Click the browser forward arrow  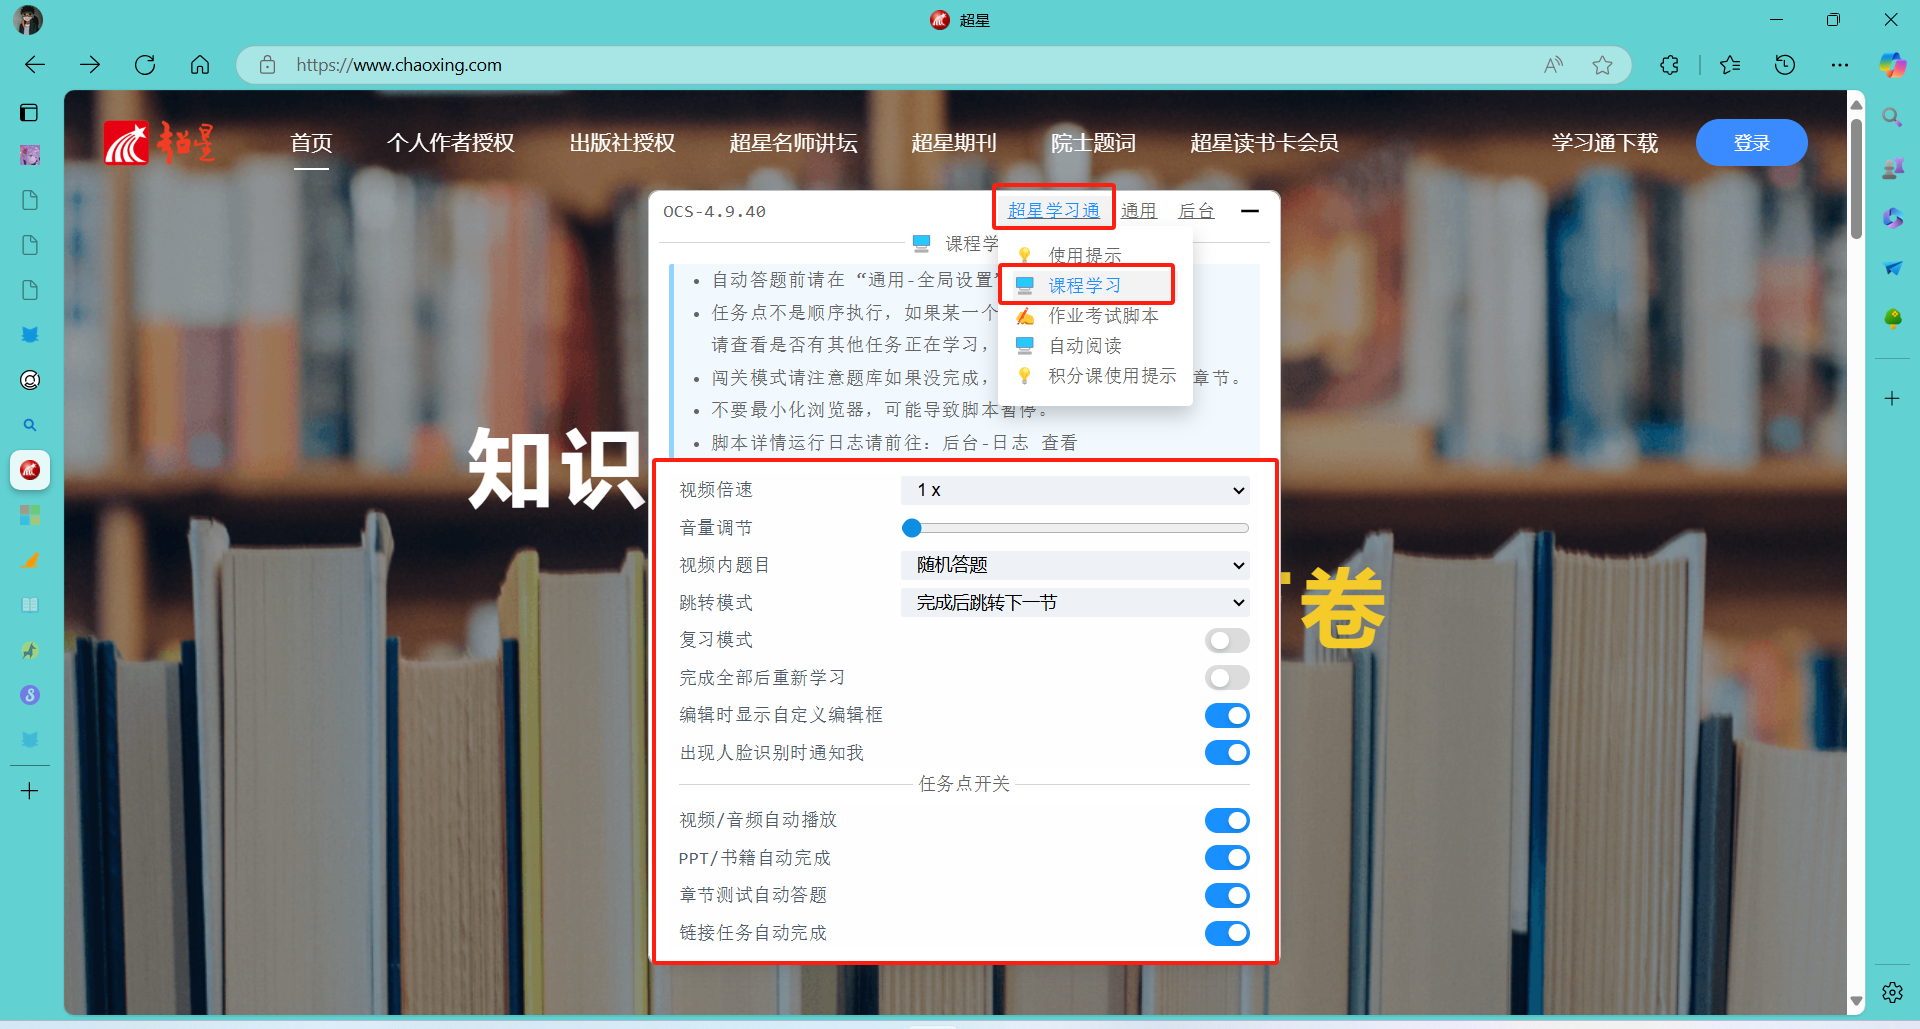coord(90,65)
